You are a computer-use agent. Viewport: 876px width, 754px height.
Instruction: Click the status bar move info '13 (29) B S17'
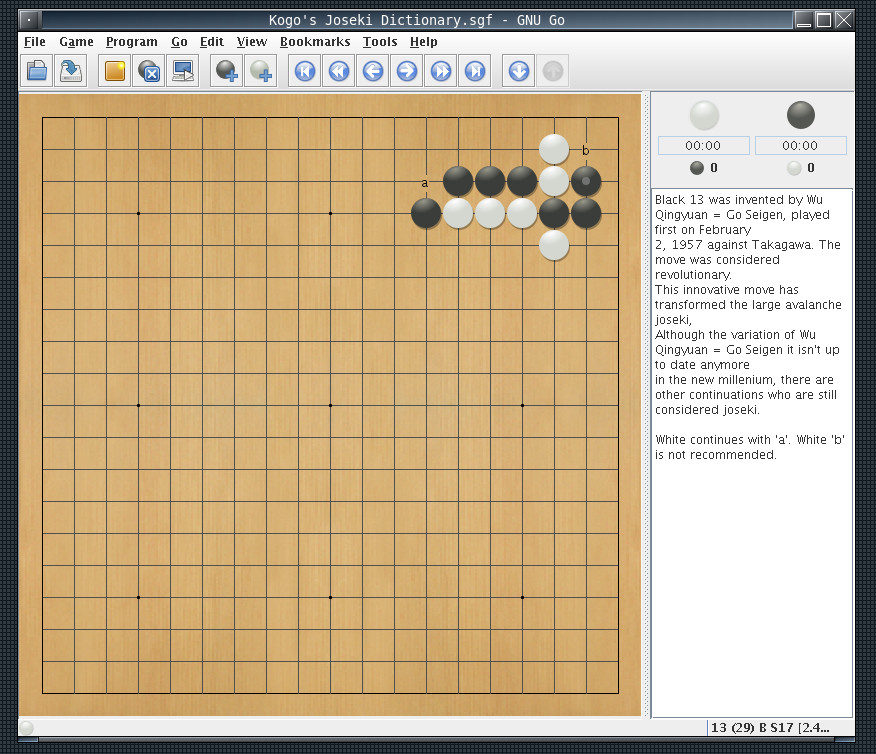pos(752,728)
